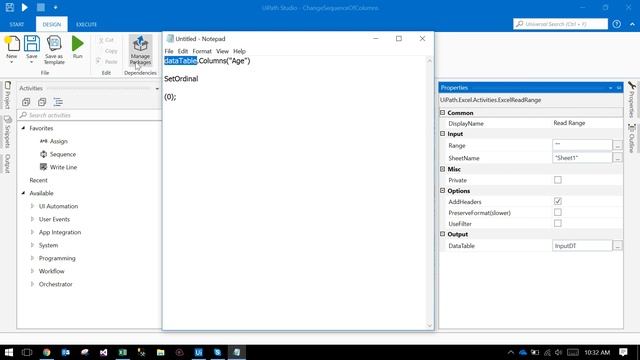640x360 pixels.
Task: Toggle PreserveFormat(slower) checkbox
Action: click(x=558, y=212)
